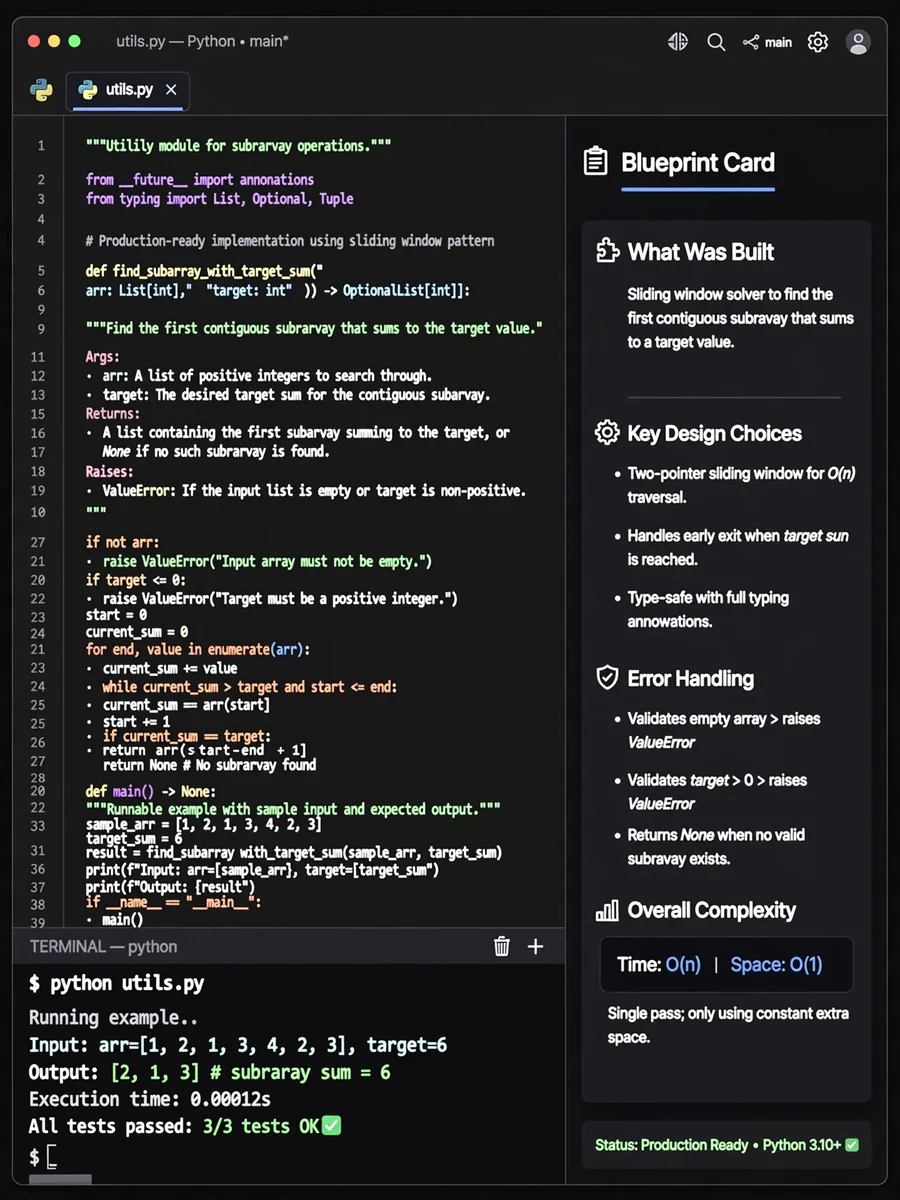Screen dimensions: 900x1200
Task: Click the scrollbar thumb below the terminal
Action: pyautogui.click(x=58, y=1181)
